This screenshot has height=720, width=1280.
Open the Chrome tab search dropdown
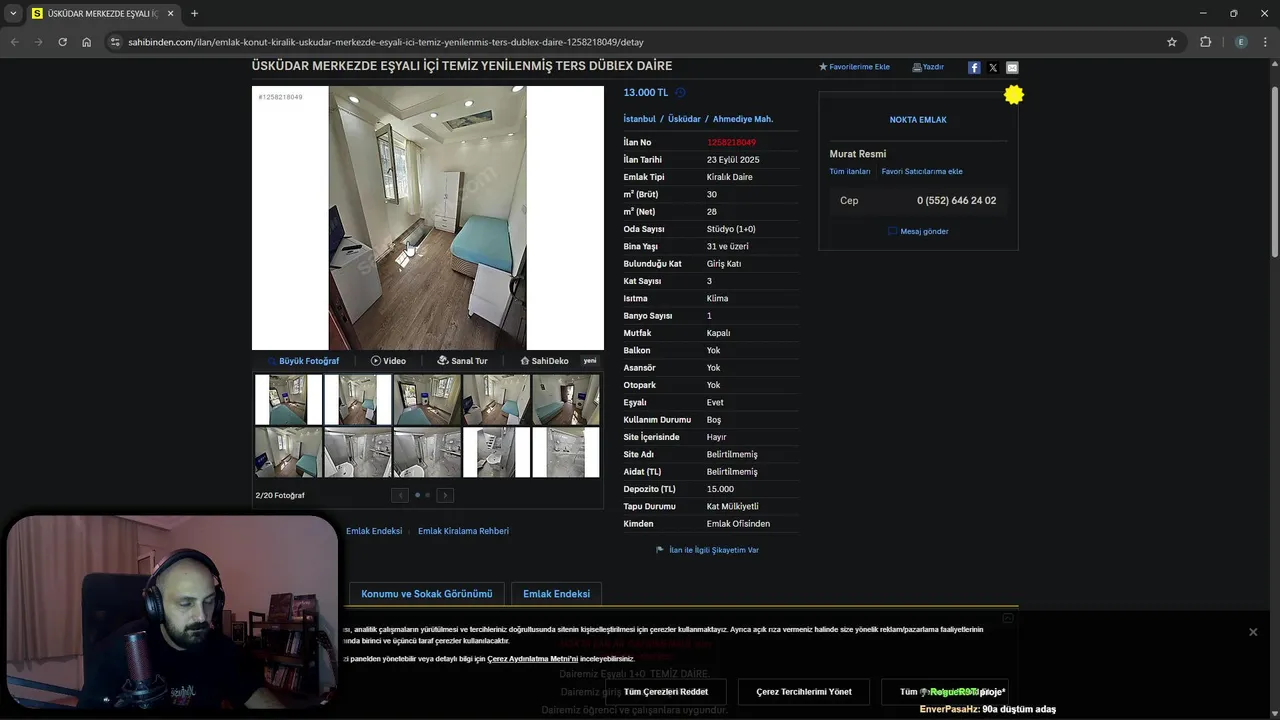pyautogui.click(x=13, y=13)
